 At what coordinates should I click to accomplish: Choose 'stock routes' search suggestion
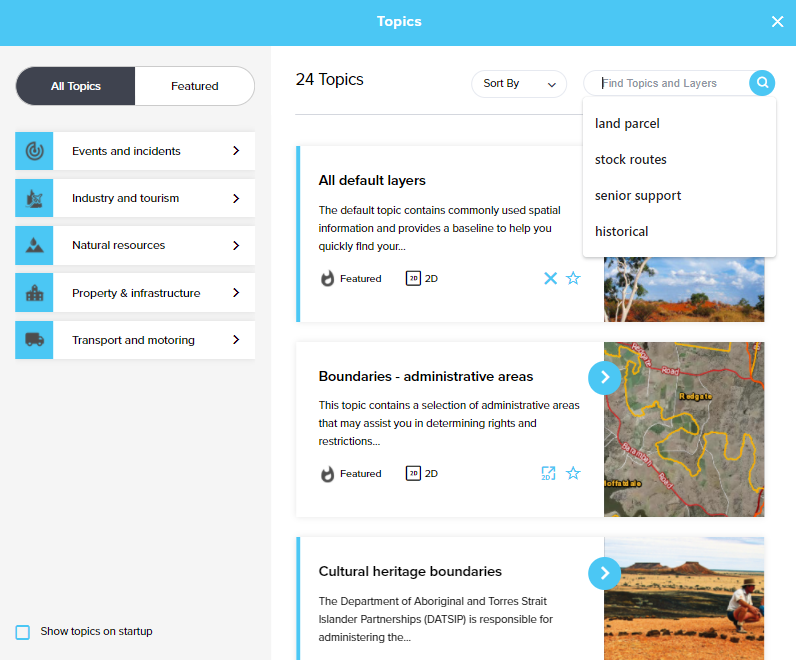pos(679,159)
